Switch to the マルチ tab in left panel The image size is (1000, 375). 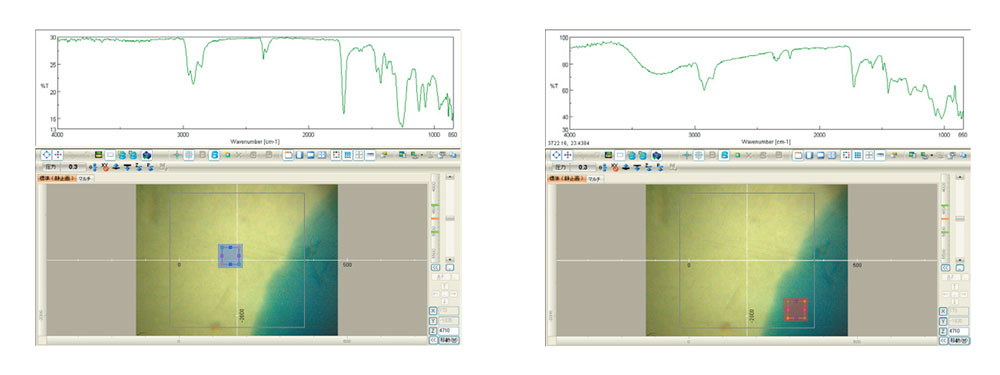click(85, 179)
